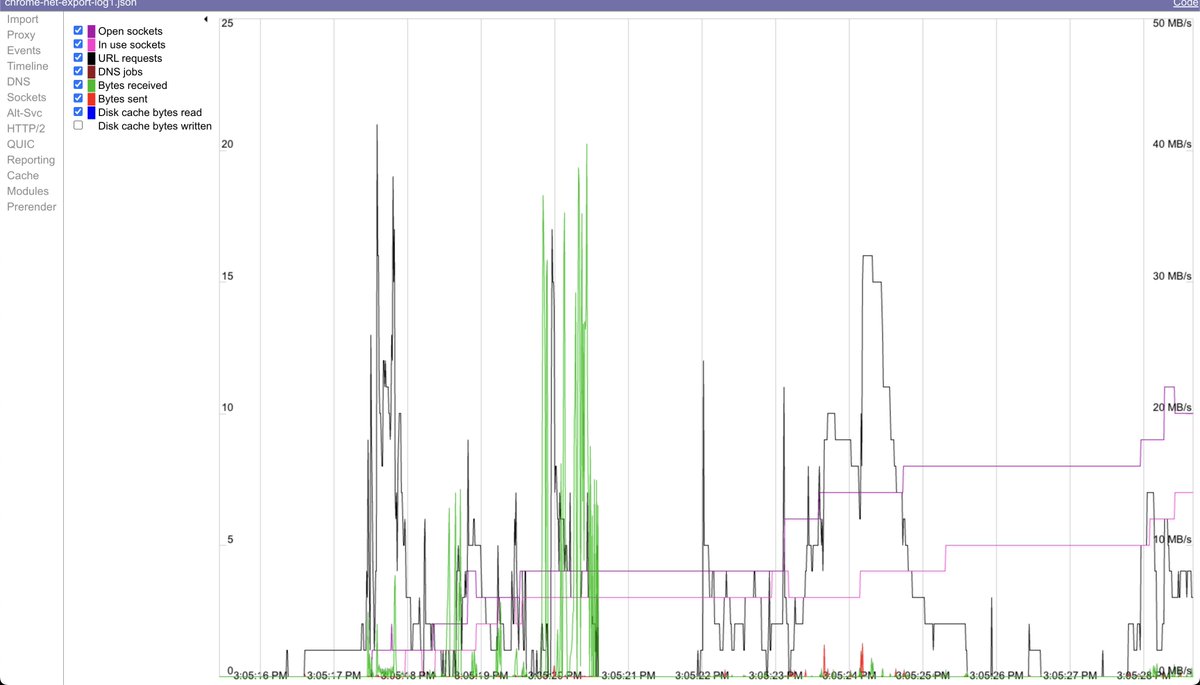Click the 3:05:26 PM time label
1200x685 pixels.
[996, 676]
